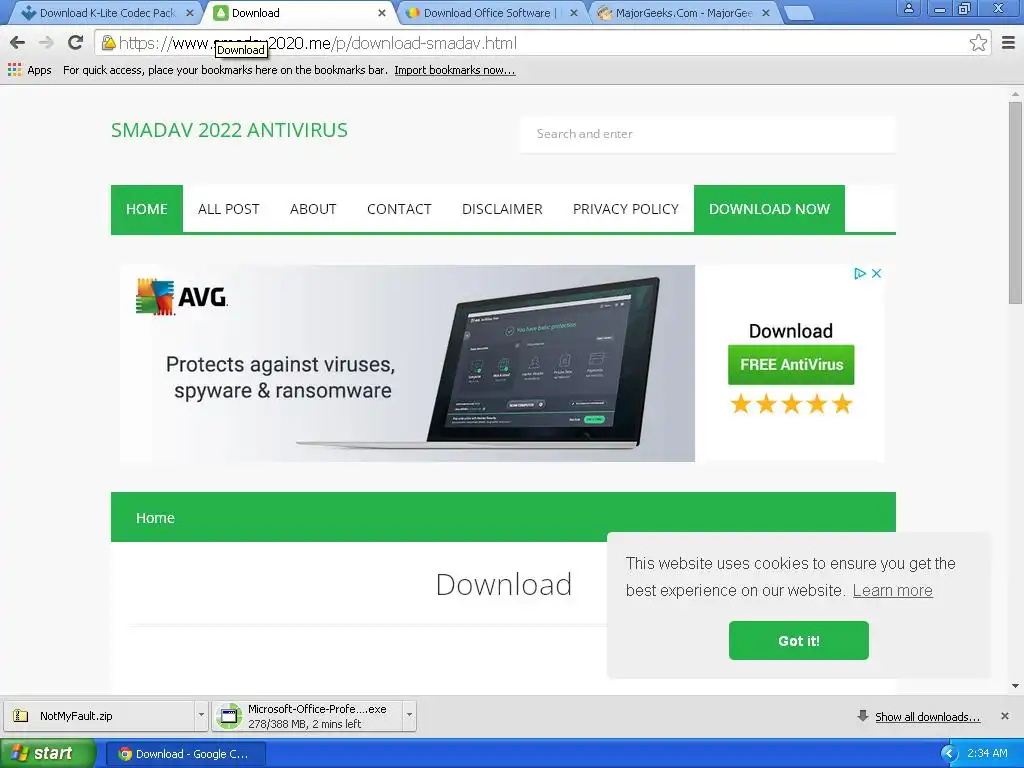Close the active Download tab

click(381, 13)
